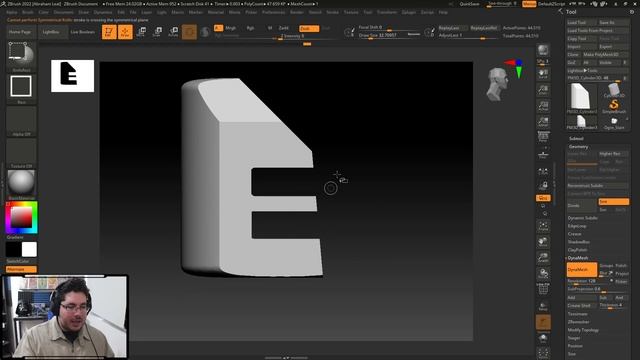Click Make PolyMesh3D button

pyautogui.click(x=606, y=54)
